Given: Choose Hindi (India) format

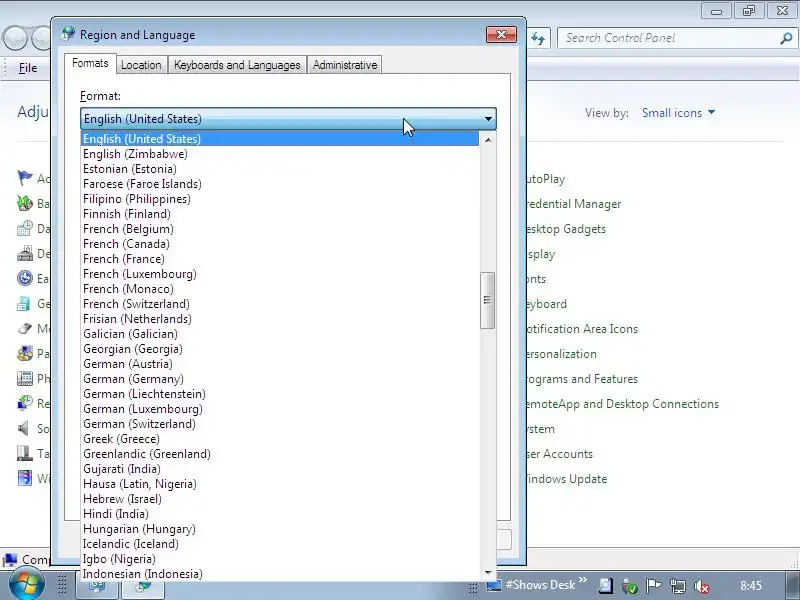Looking at the screenshot, I should pyautogui.click(x=280, y=514).
